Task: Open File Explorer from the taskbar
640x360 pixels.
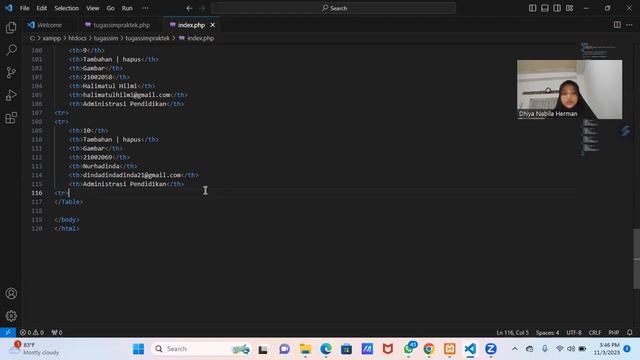Action: point(305,349)
